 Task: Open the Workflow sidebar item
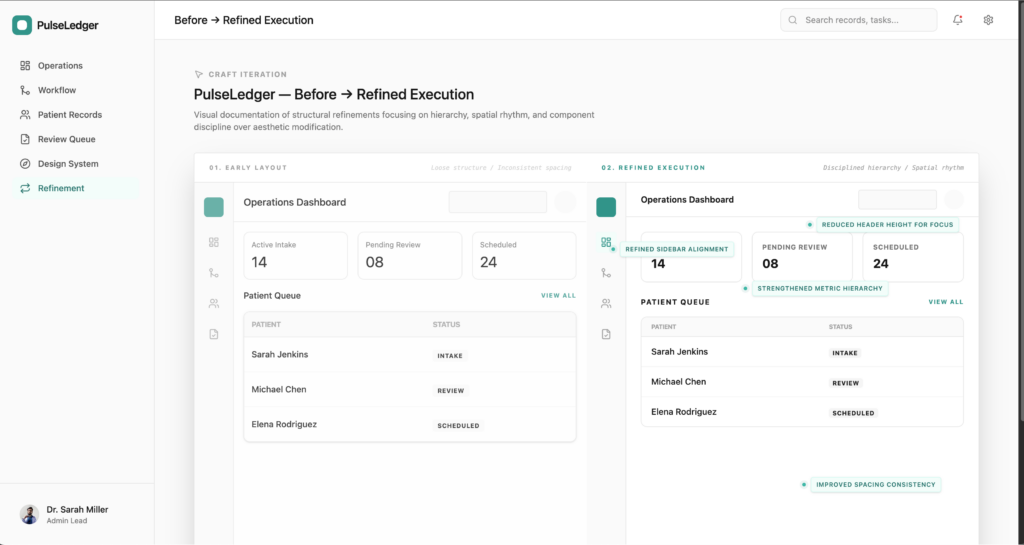78,90
